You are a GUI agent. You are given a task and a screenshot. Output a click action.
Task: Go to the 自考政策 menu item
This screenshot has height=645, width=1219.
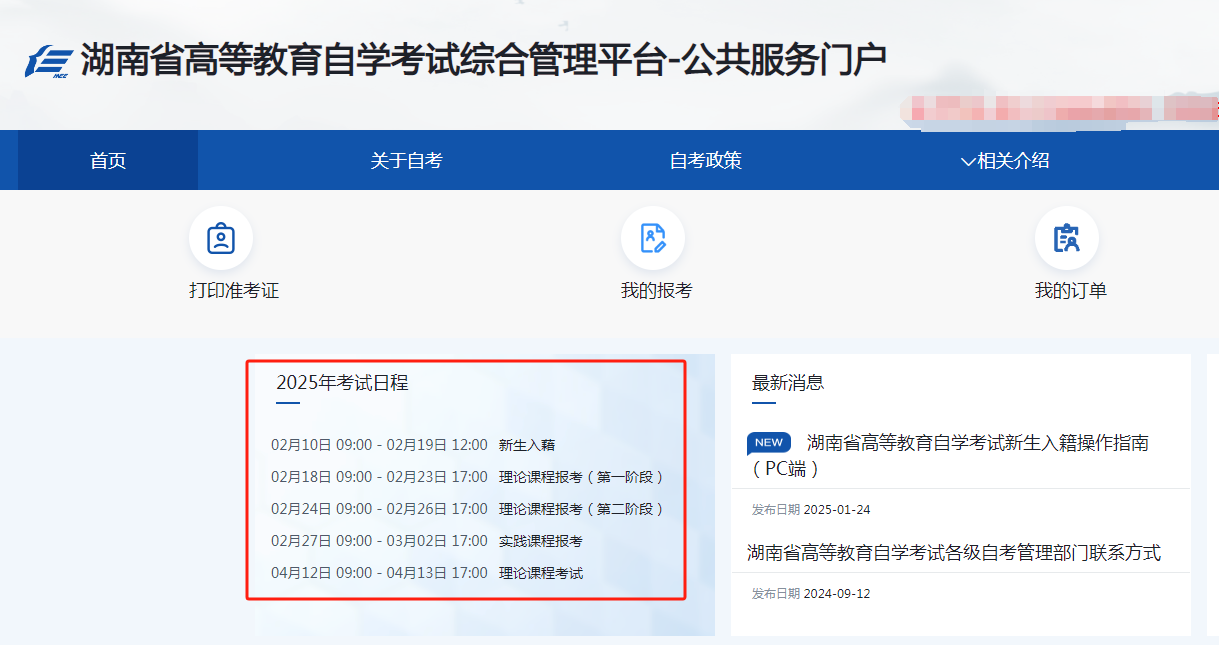[x=706, y=161]
